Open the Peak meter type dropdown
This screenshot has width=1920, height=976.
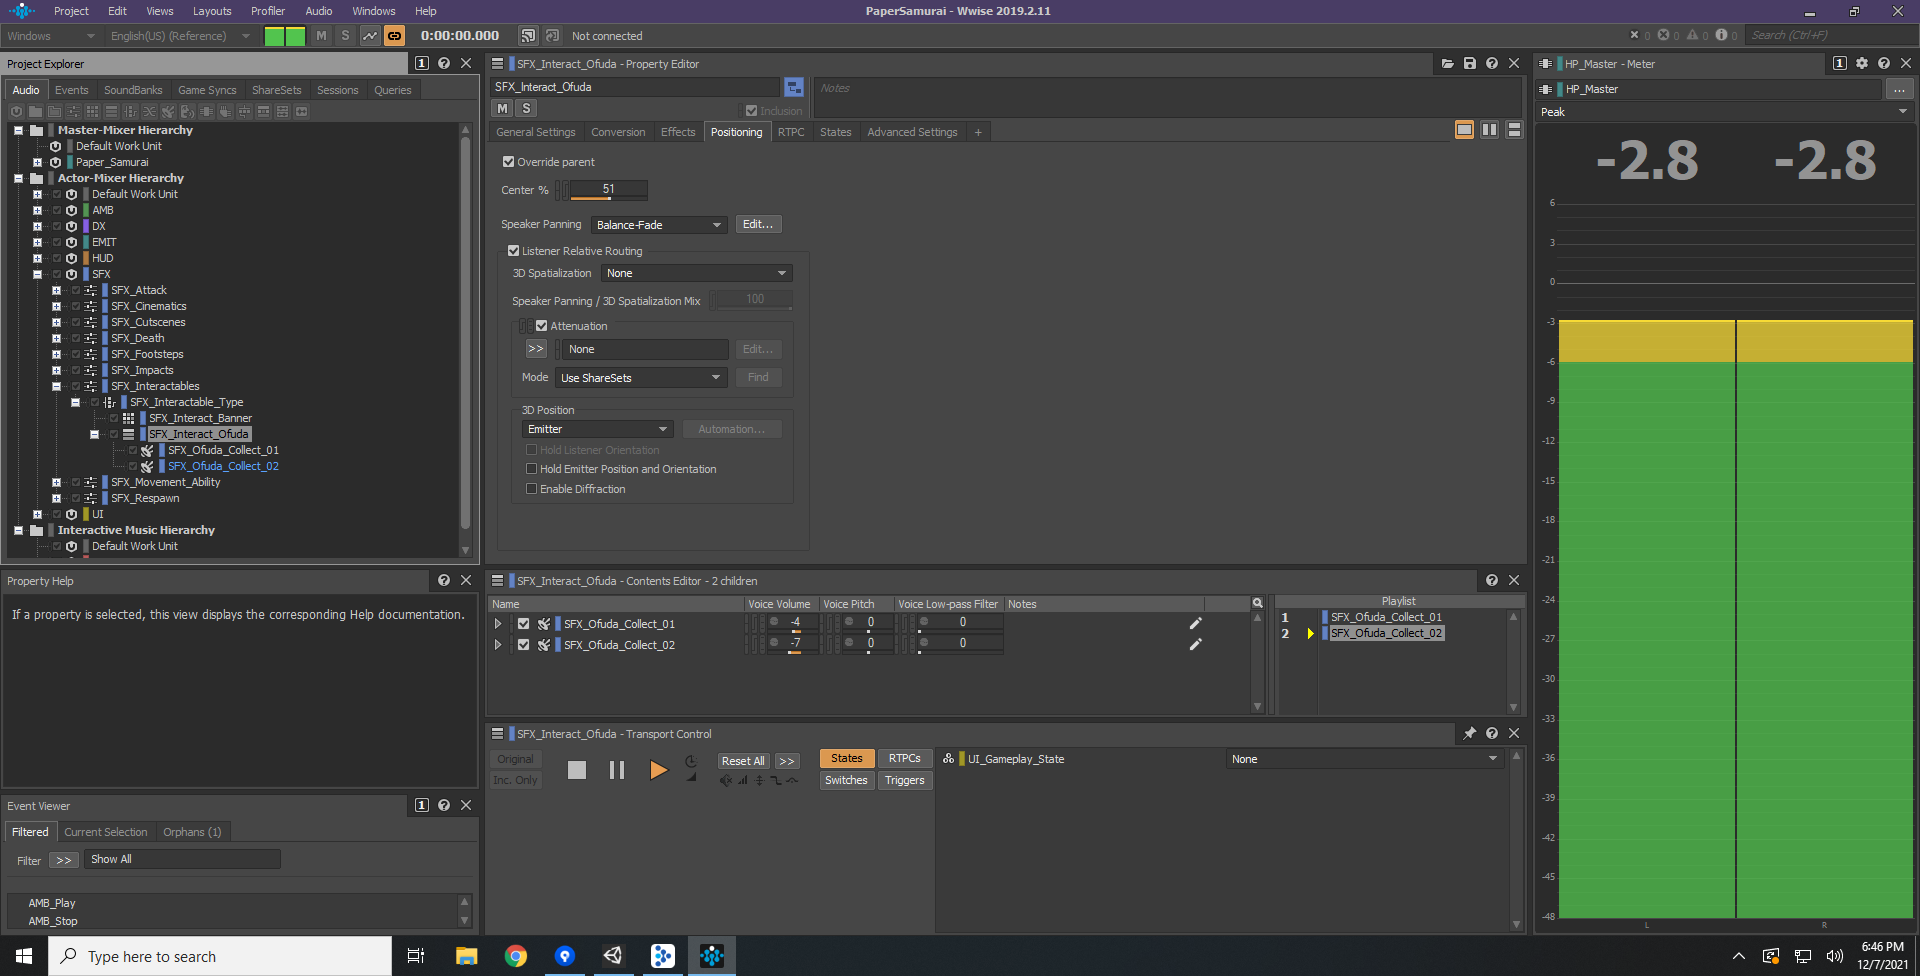coord(1724,112)
